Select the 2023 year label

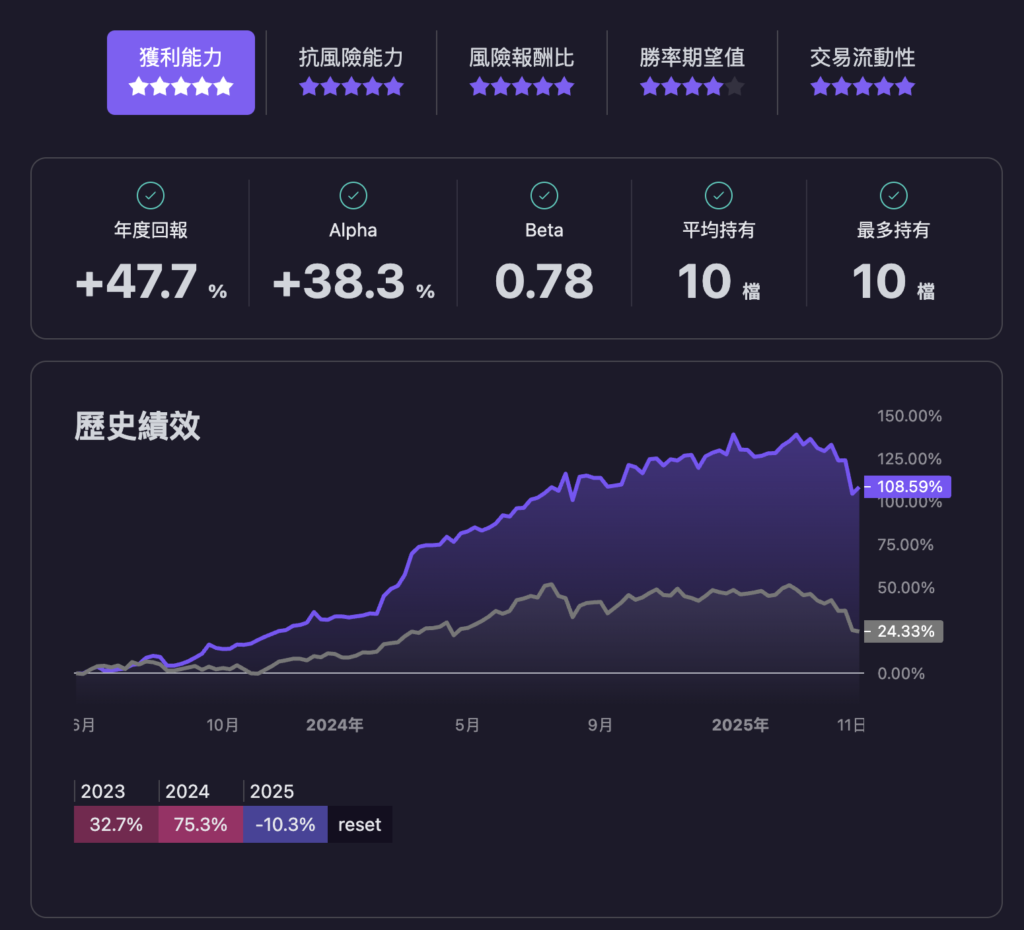(x=103, y=792)
